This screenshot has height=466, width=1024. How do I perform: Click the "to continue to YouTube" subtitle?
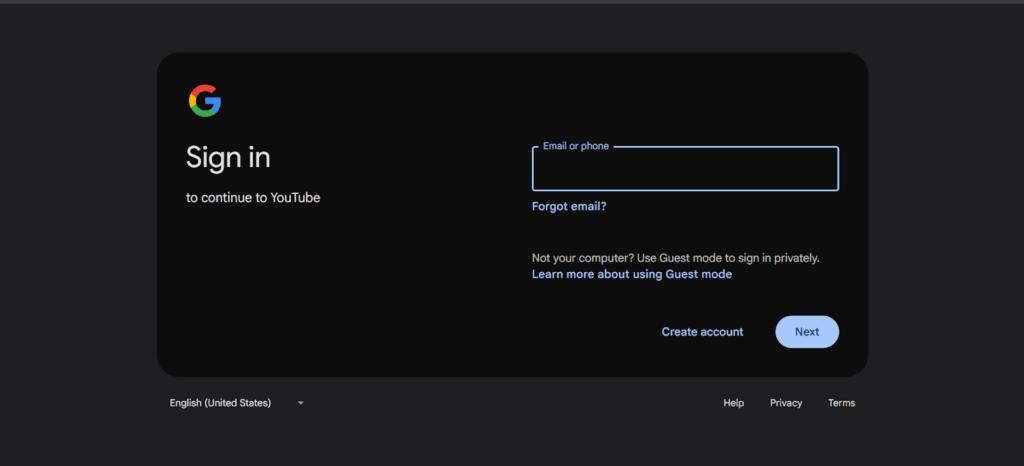point(253,198)
